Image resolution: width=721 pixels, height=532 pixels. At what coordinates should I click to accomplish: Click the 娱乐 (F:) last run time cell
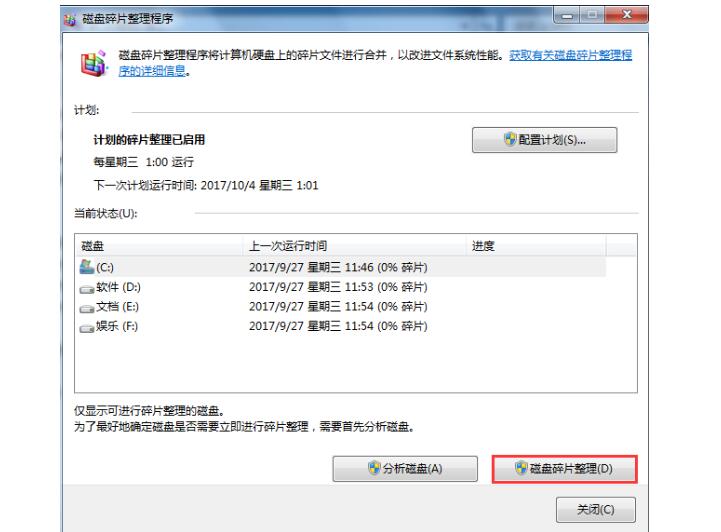pyautogui.click(x=338, y=326)
